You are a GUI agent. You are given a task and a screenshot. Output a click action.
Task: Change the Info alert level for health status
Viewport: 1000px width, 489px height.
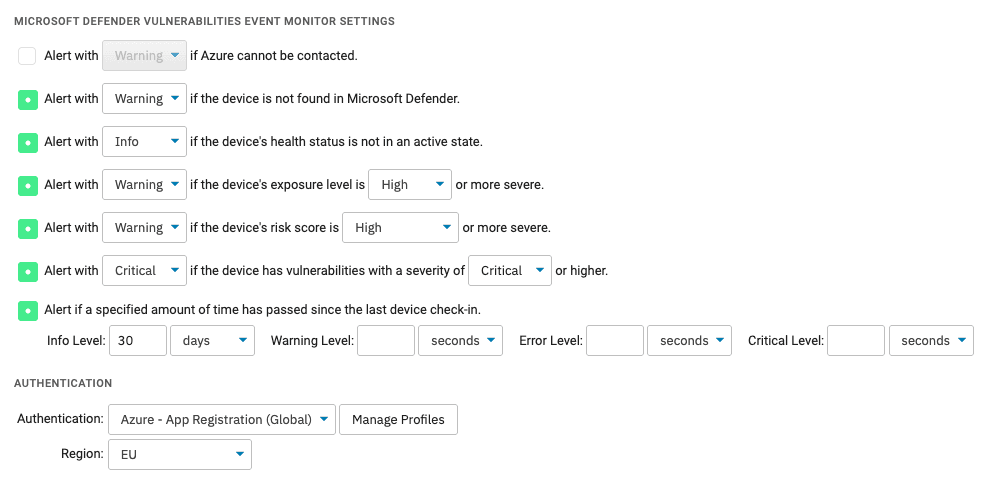145,142
